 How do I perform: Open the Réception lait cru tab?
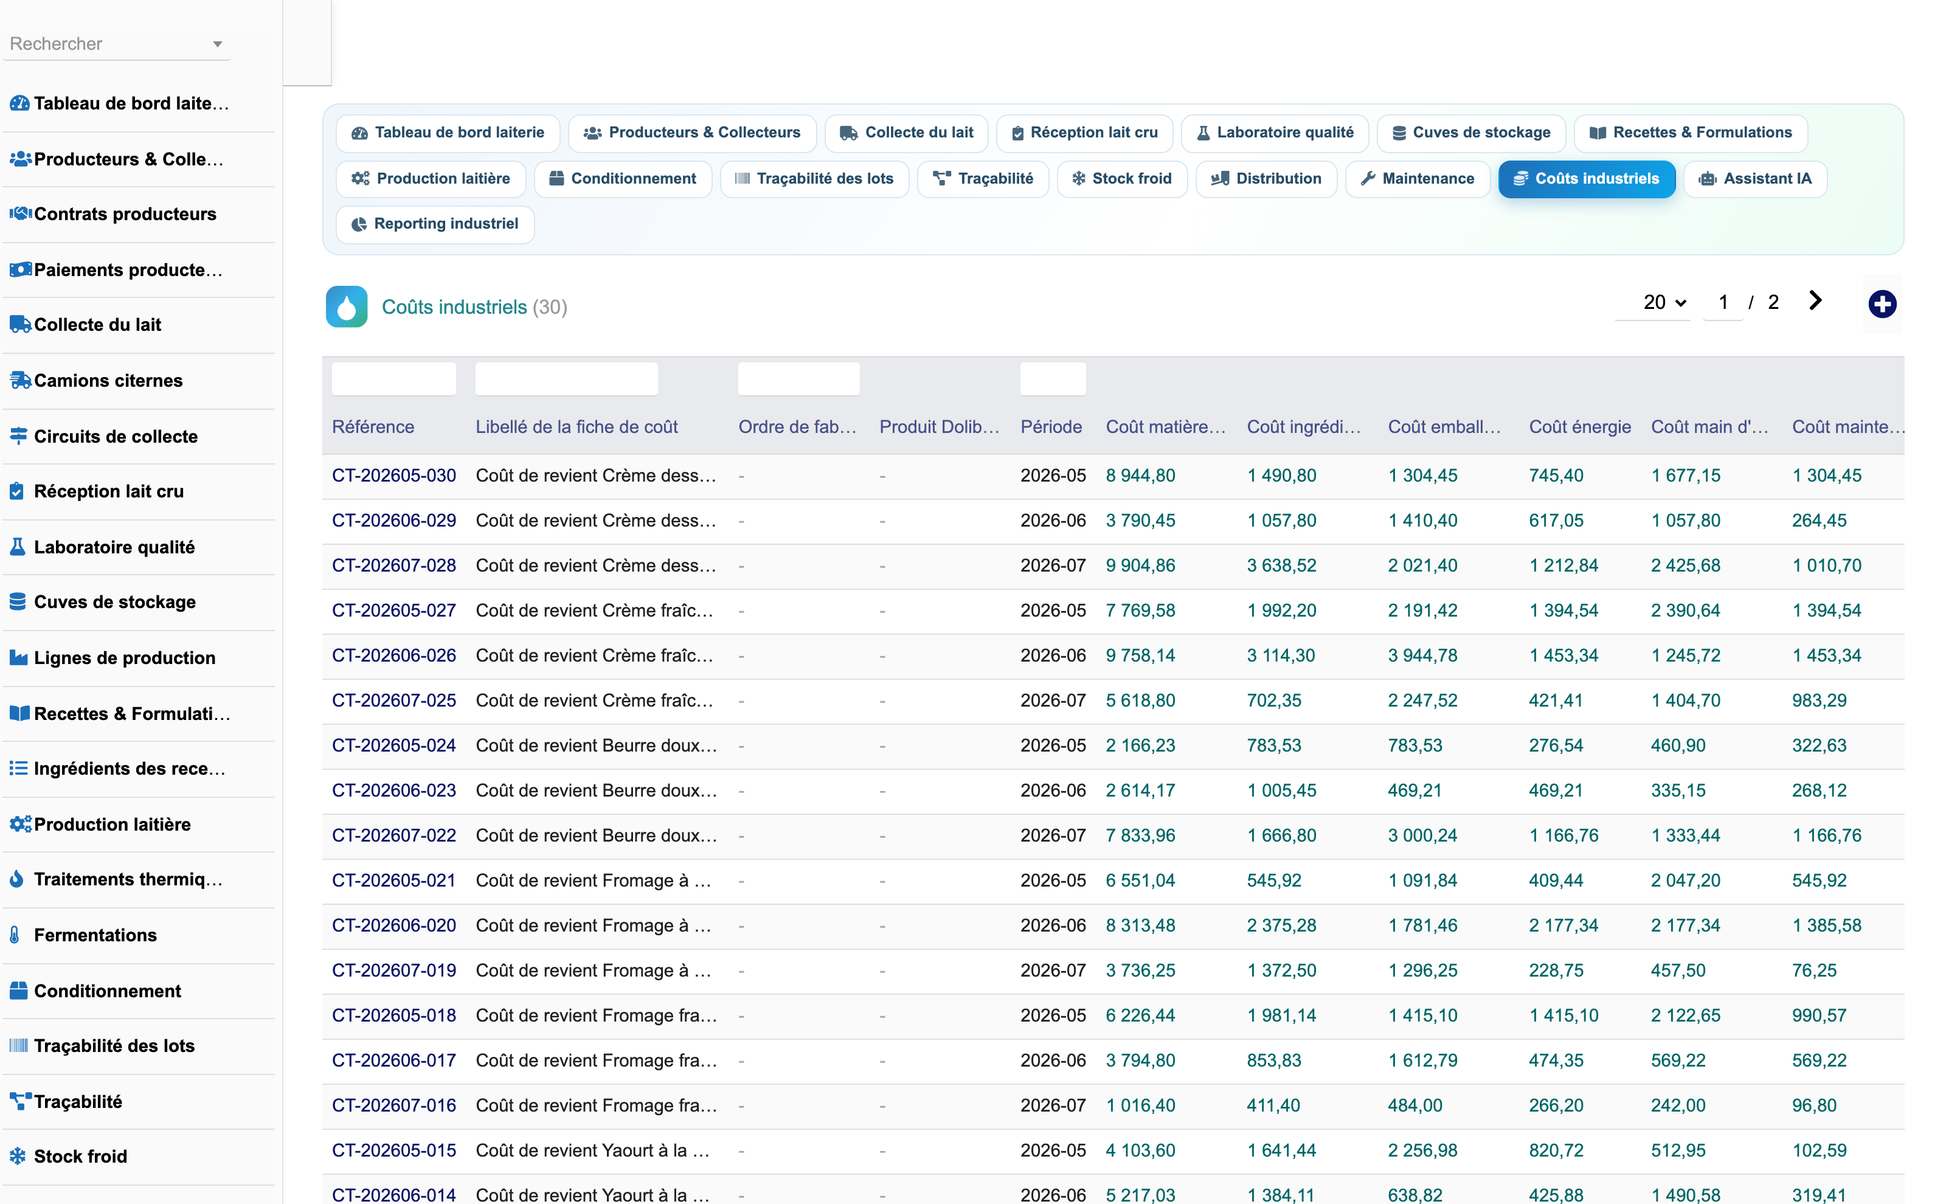(1084, 133)
